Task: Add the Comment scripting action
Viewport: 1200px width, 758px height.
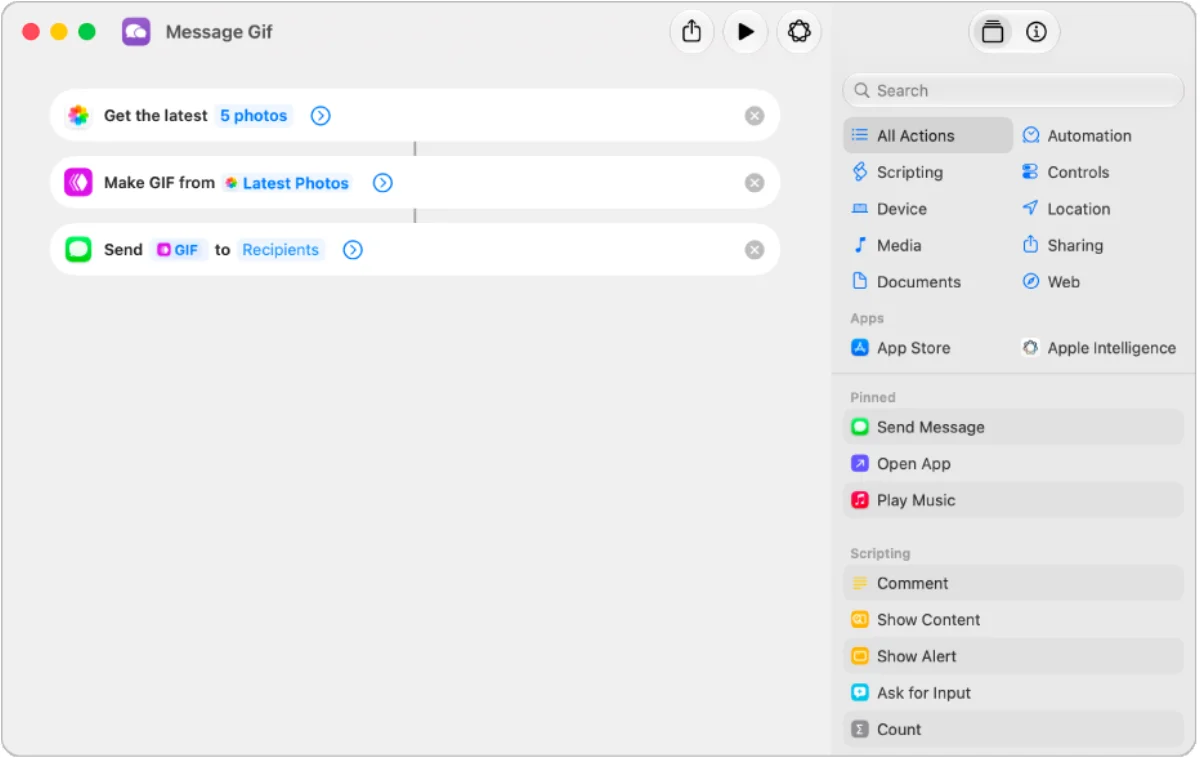Action: pos(1013,583)
